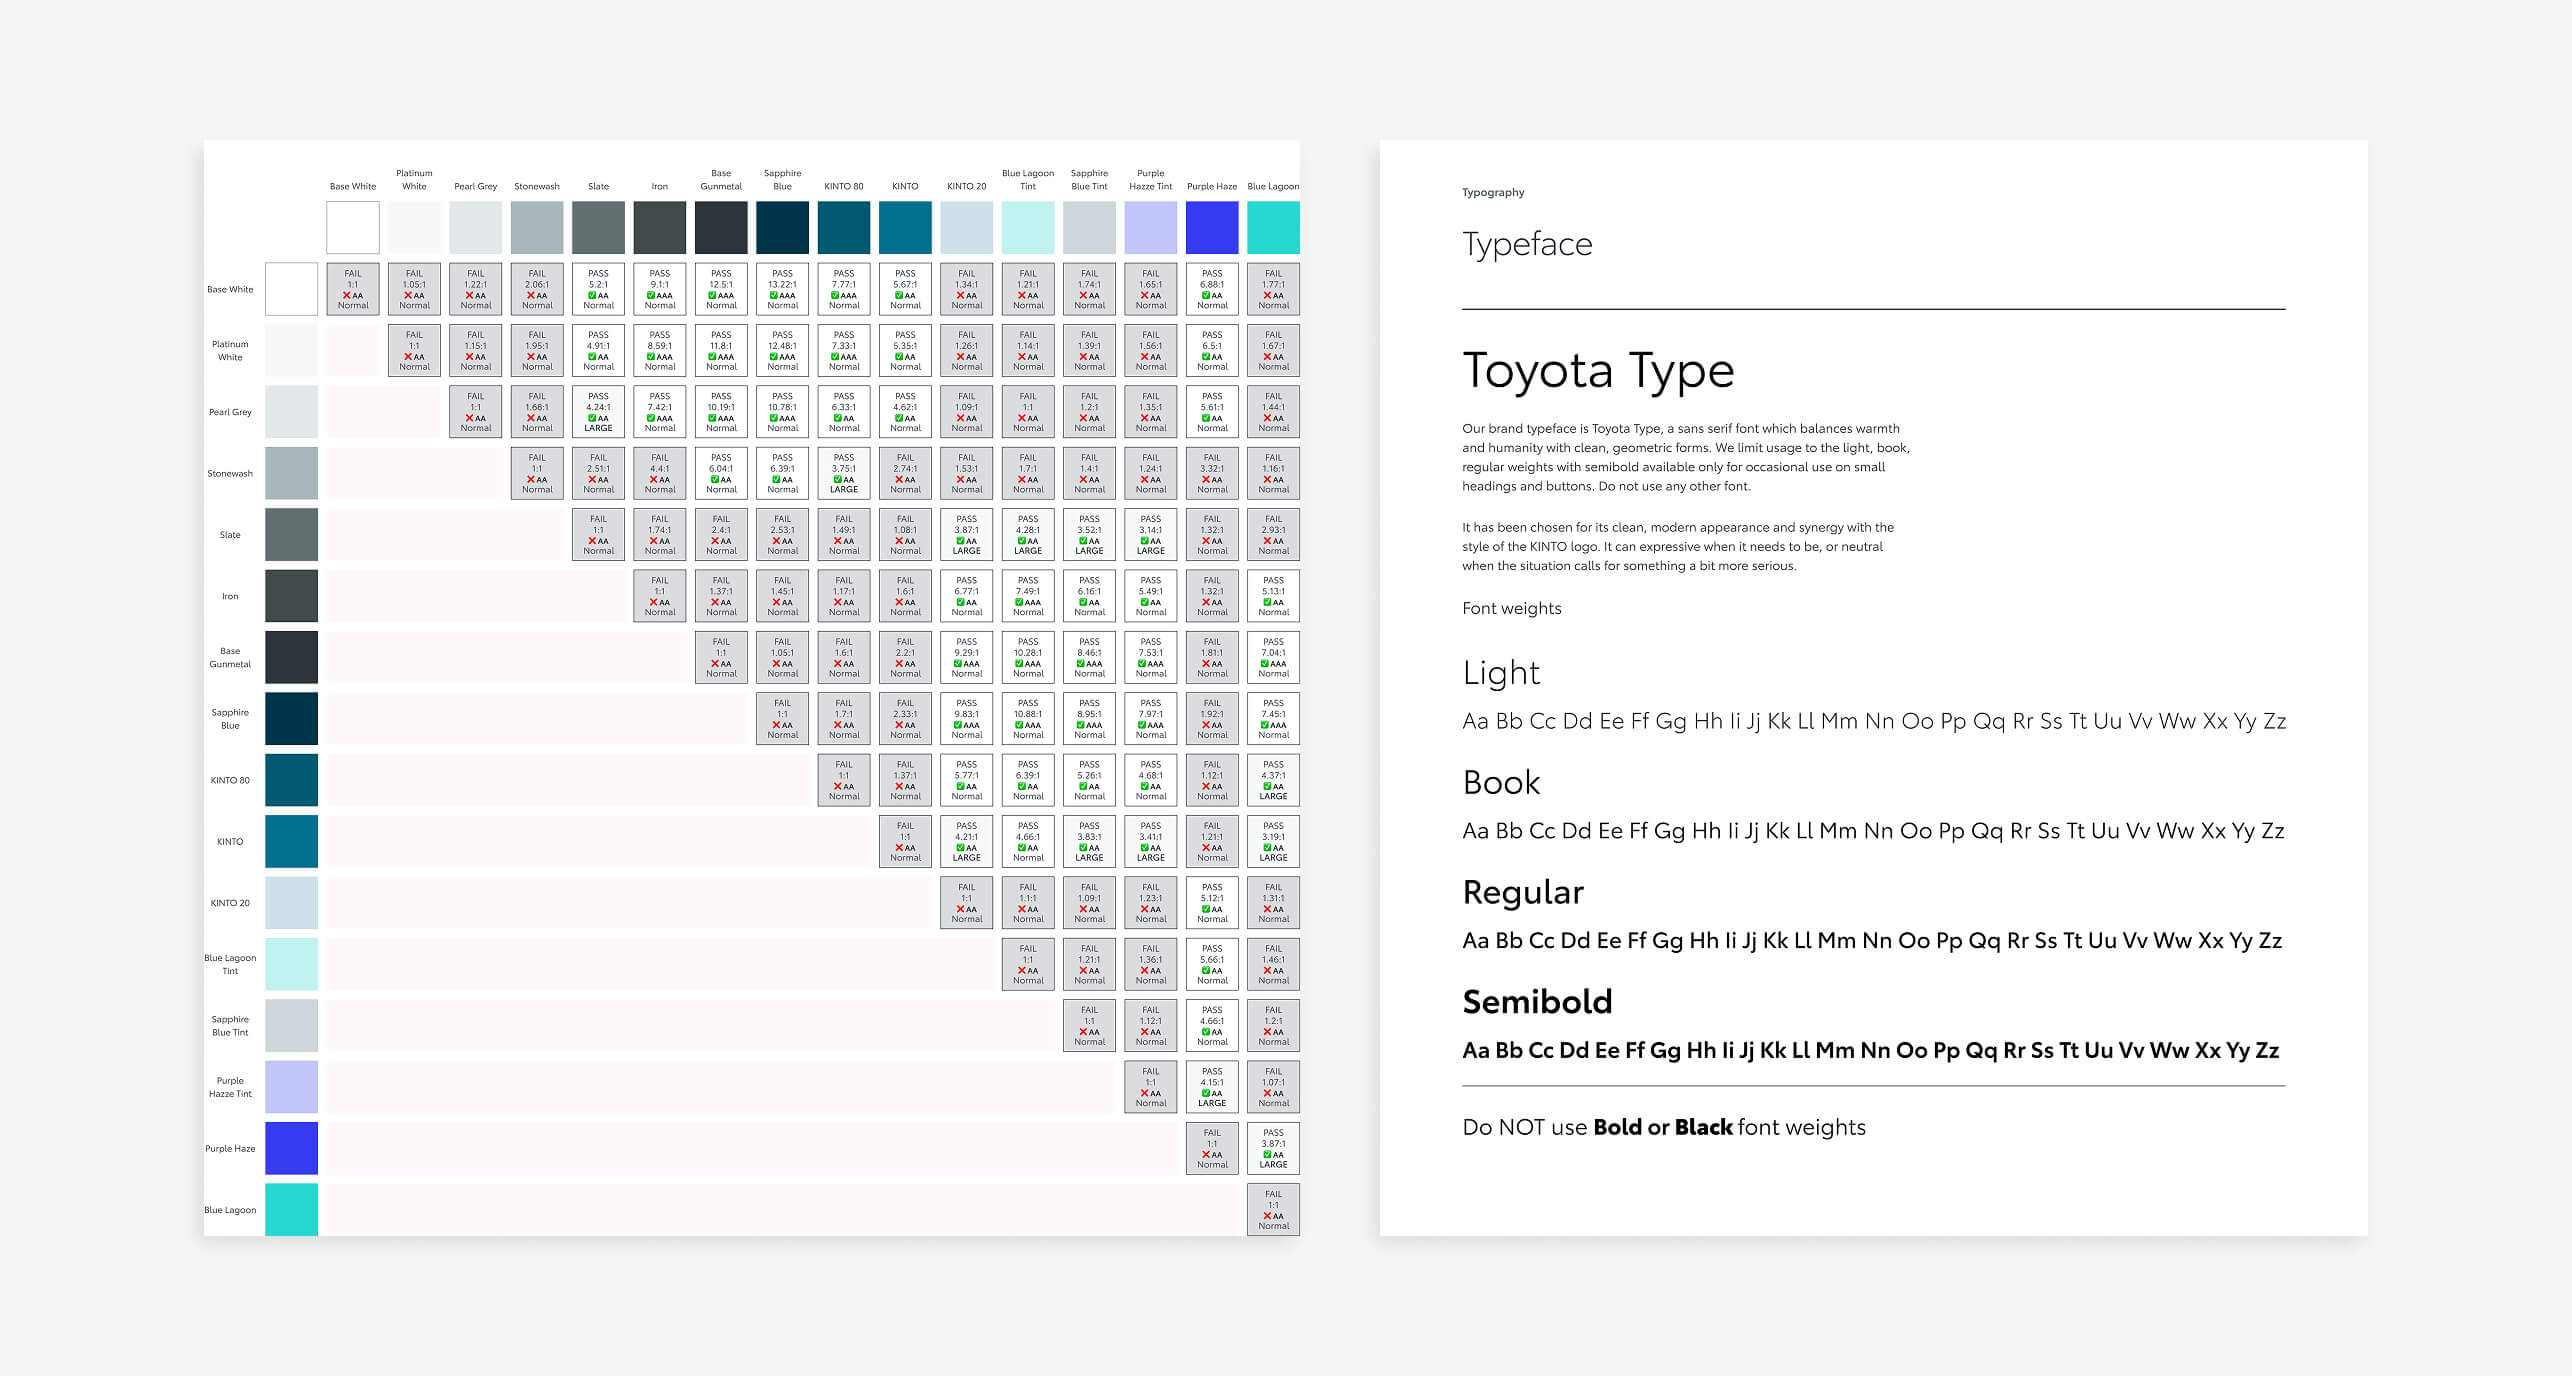Select the Blue Lagoon swatch in the left column
This screenshot has width=2572, height=1376.
(x=291, y=1210)
